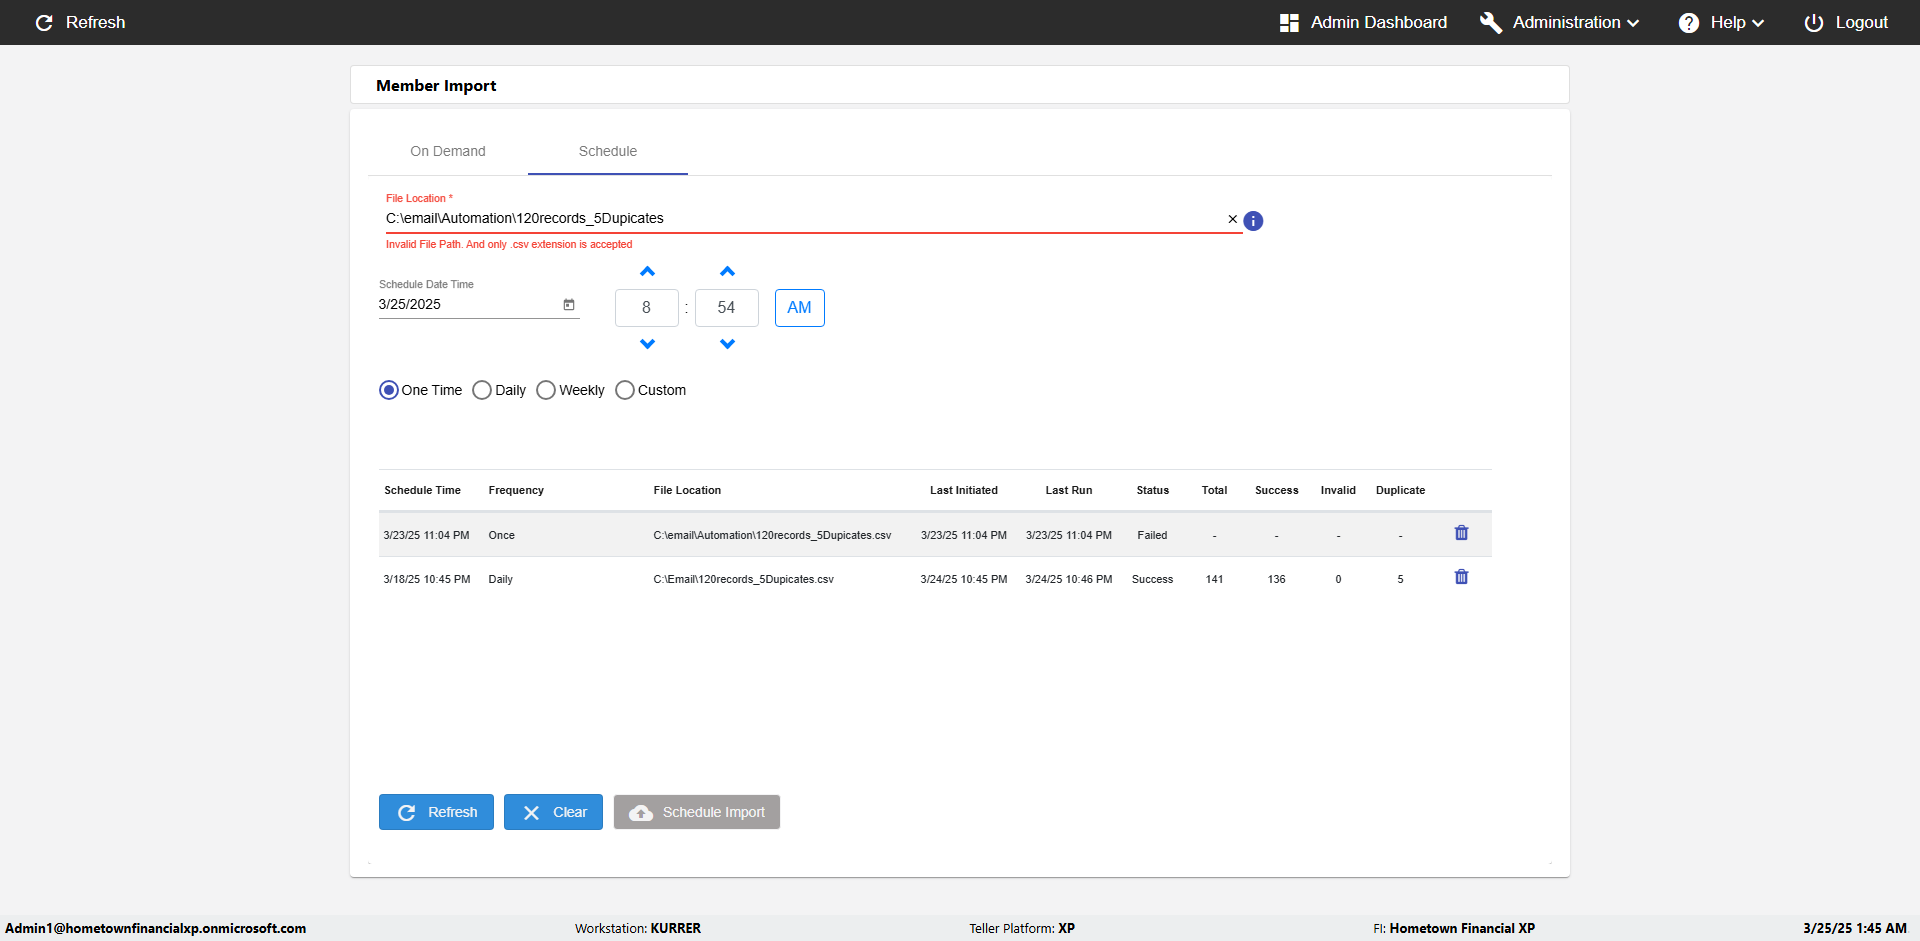This screenshot has width=1920, height=941.
Task: Expand the Administration menu
Action: 1559,22
